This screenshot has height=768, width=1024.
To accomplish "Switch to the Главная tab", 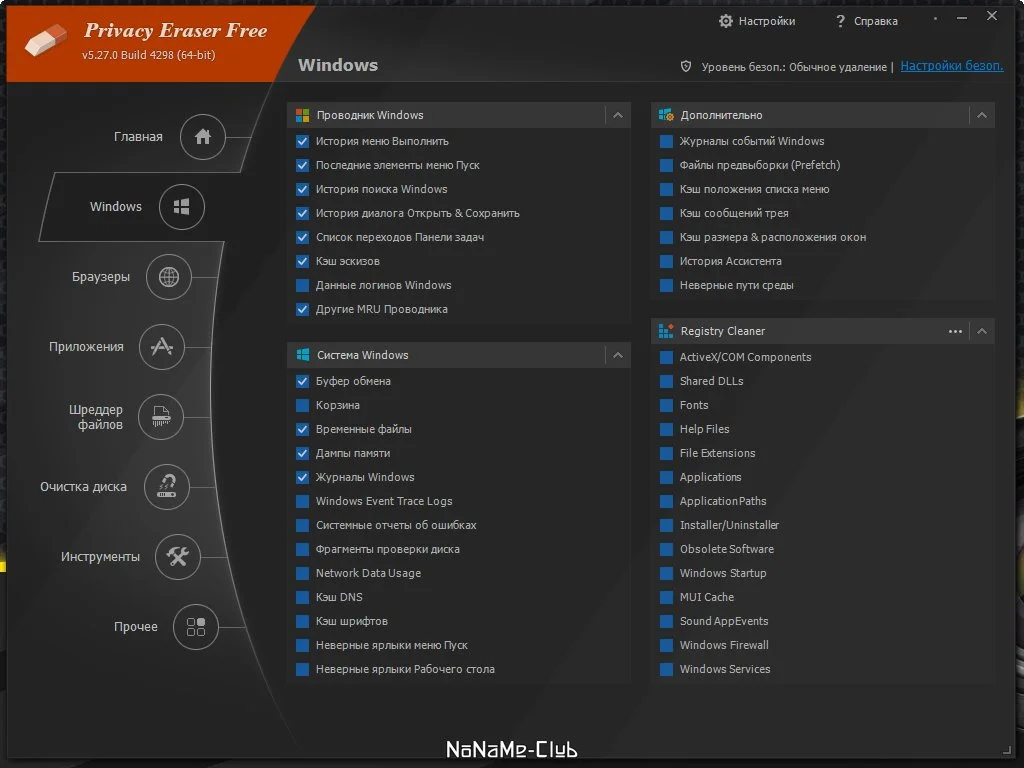I will pos(138,136).
